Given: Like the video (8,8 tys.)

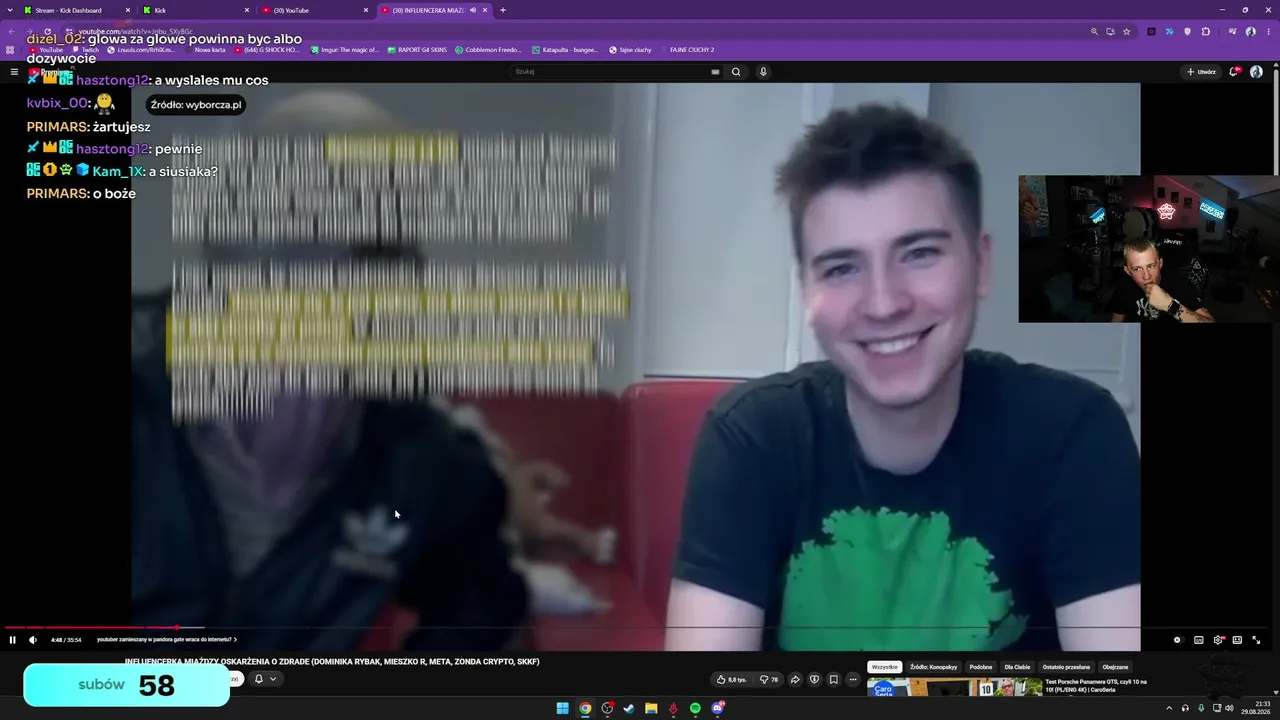Looking at the screenshot, I should [x=732, y=679].
